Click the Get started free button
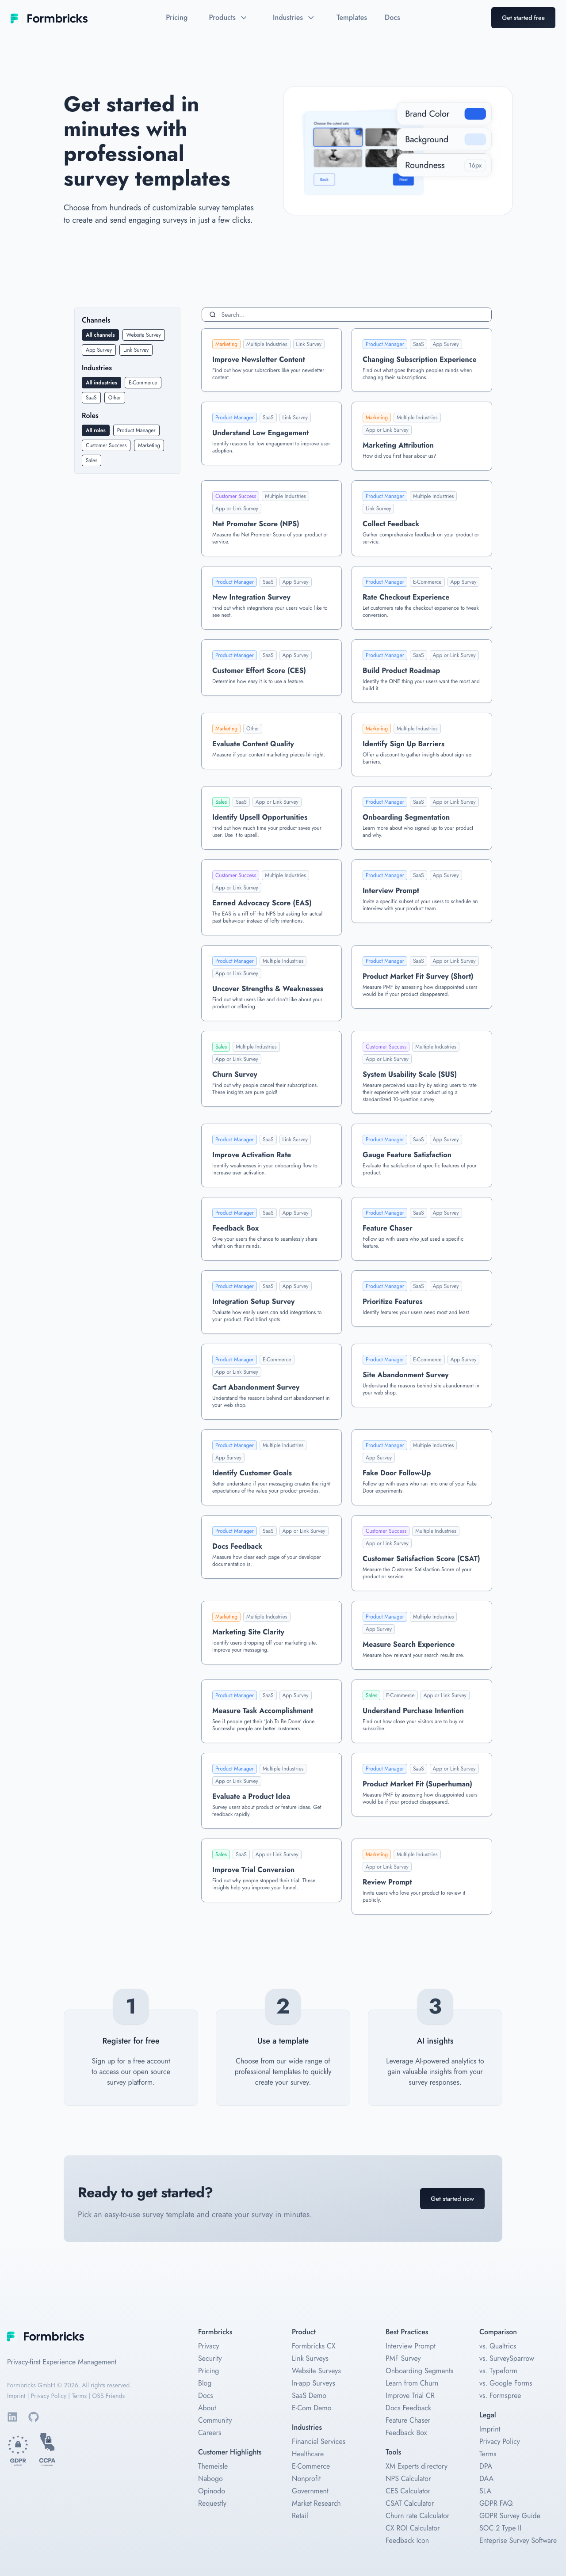This screenshot has width=566, height=2576. [x=523, y=18]
